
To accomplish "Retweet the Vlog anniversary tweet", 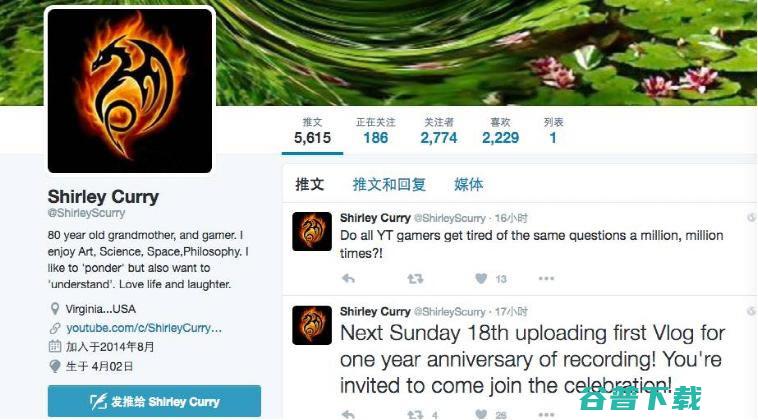I will pos(415,414).
